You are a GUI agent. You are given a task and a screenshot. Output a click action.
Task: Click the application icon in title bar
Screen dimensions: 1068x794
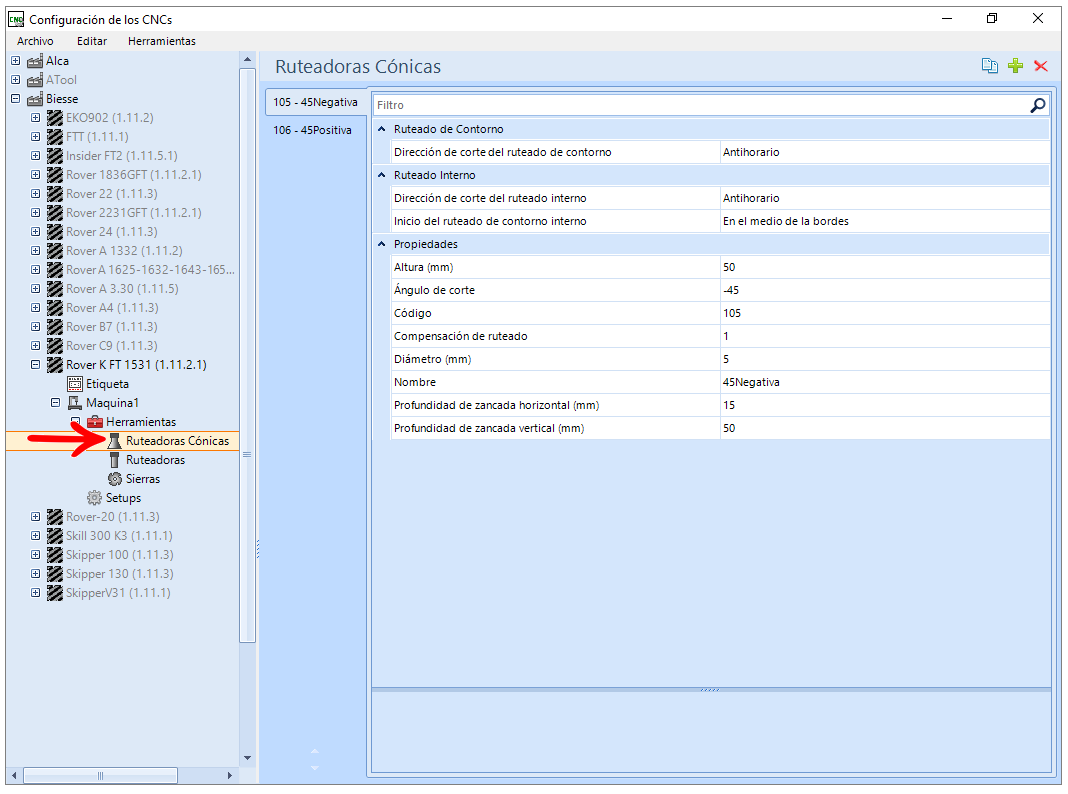click(x=16, y=19)
